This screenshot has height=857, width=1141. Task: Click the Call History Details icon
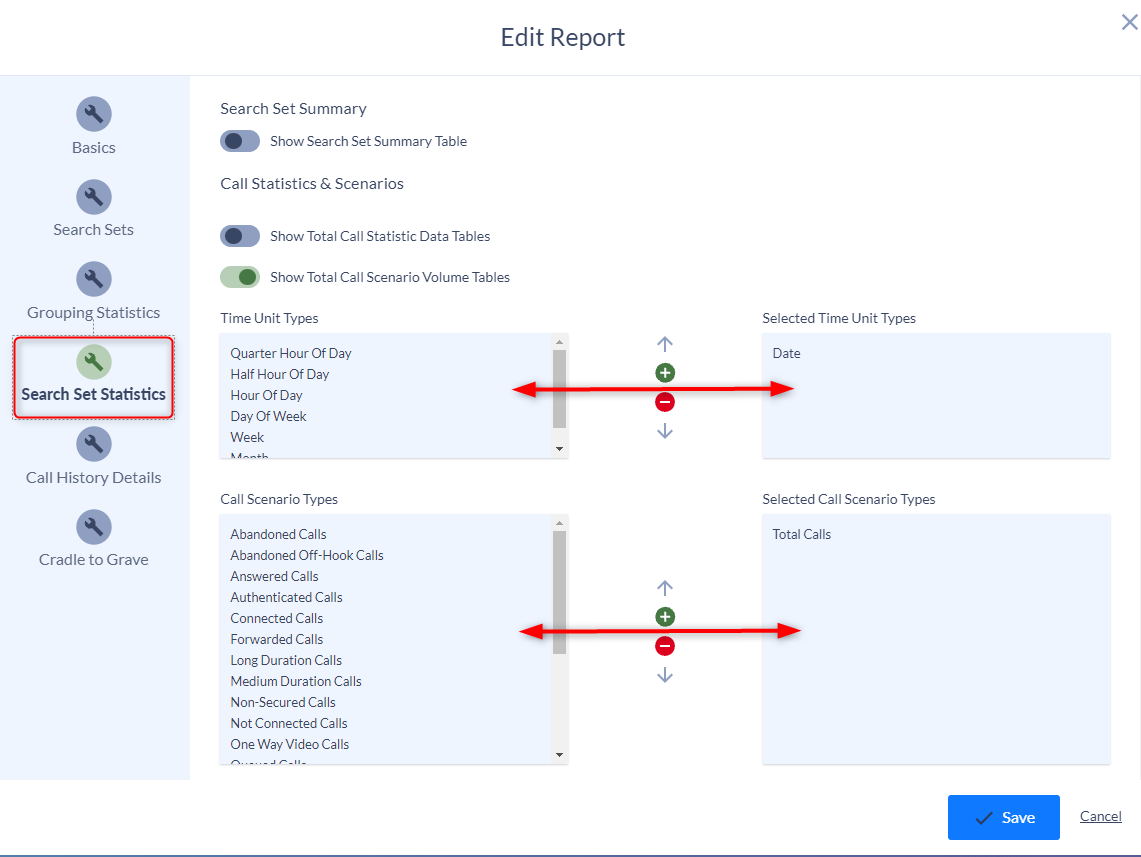pos(93,444)
